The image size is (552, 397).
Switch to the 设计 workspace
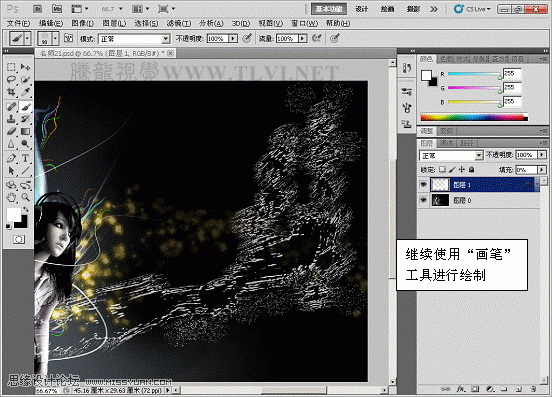362,9
